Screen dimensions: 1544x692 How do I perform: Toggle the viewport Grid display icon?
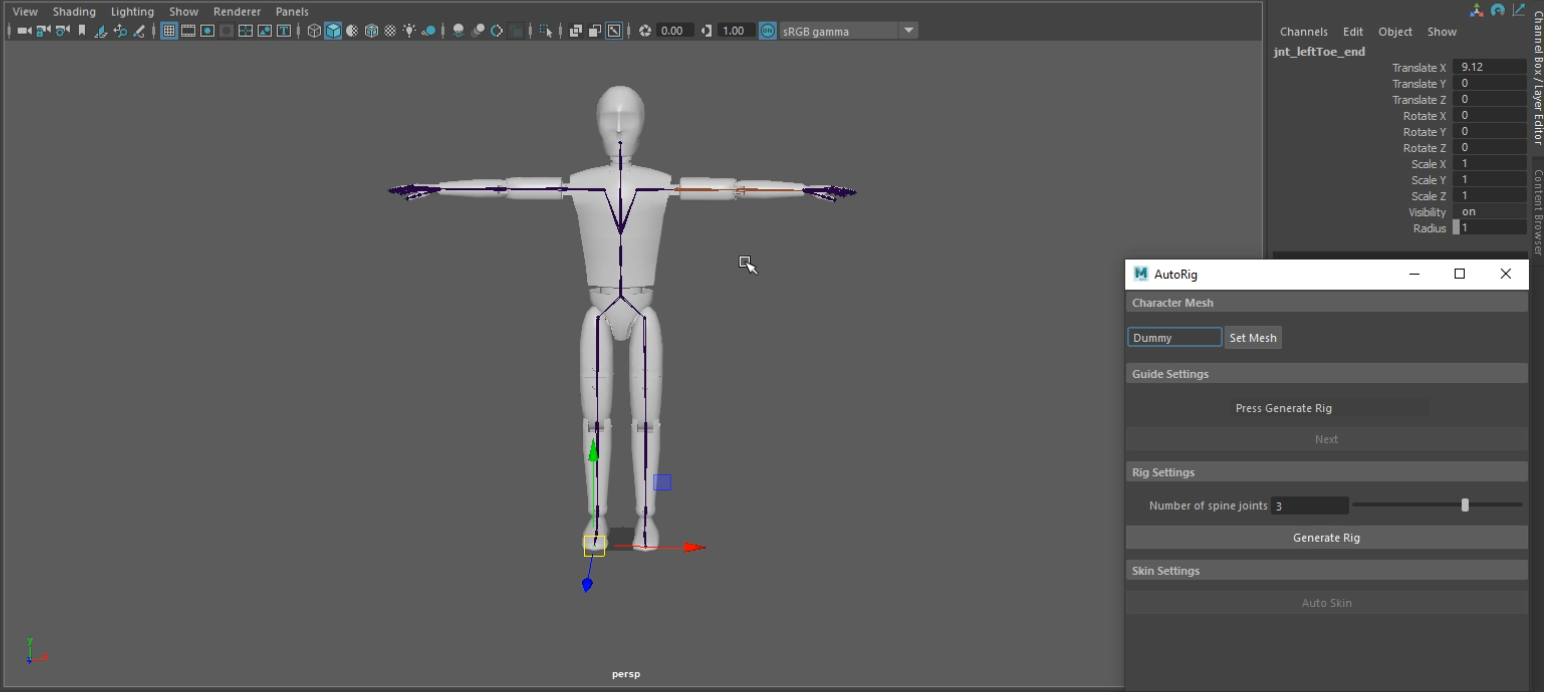click(x=169, y=30)
